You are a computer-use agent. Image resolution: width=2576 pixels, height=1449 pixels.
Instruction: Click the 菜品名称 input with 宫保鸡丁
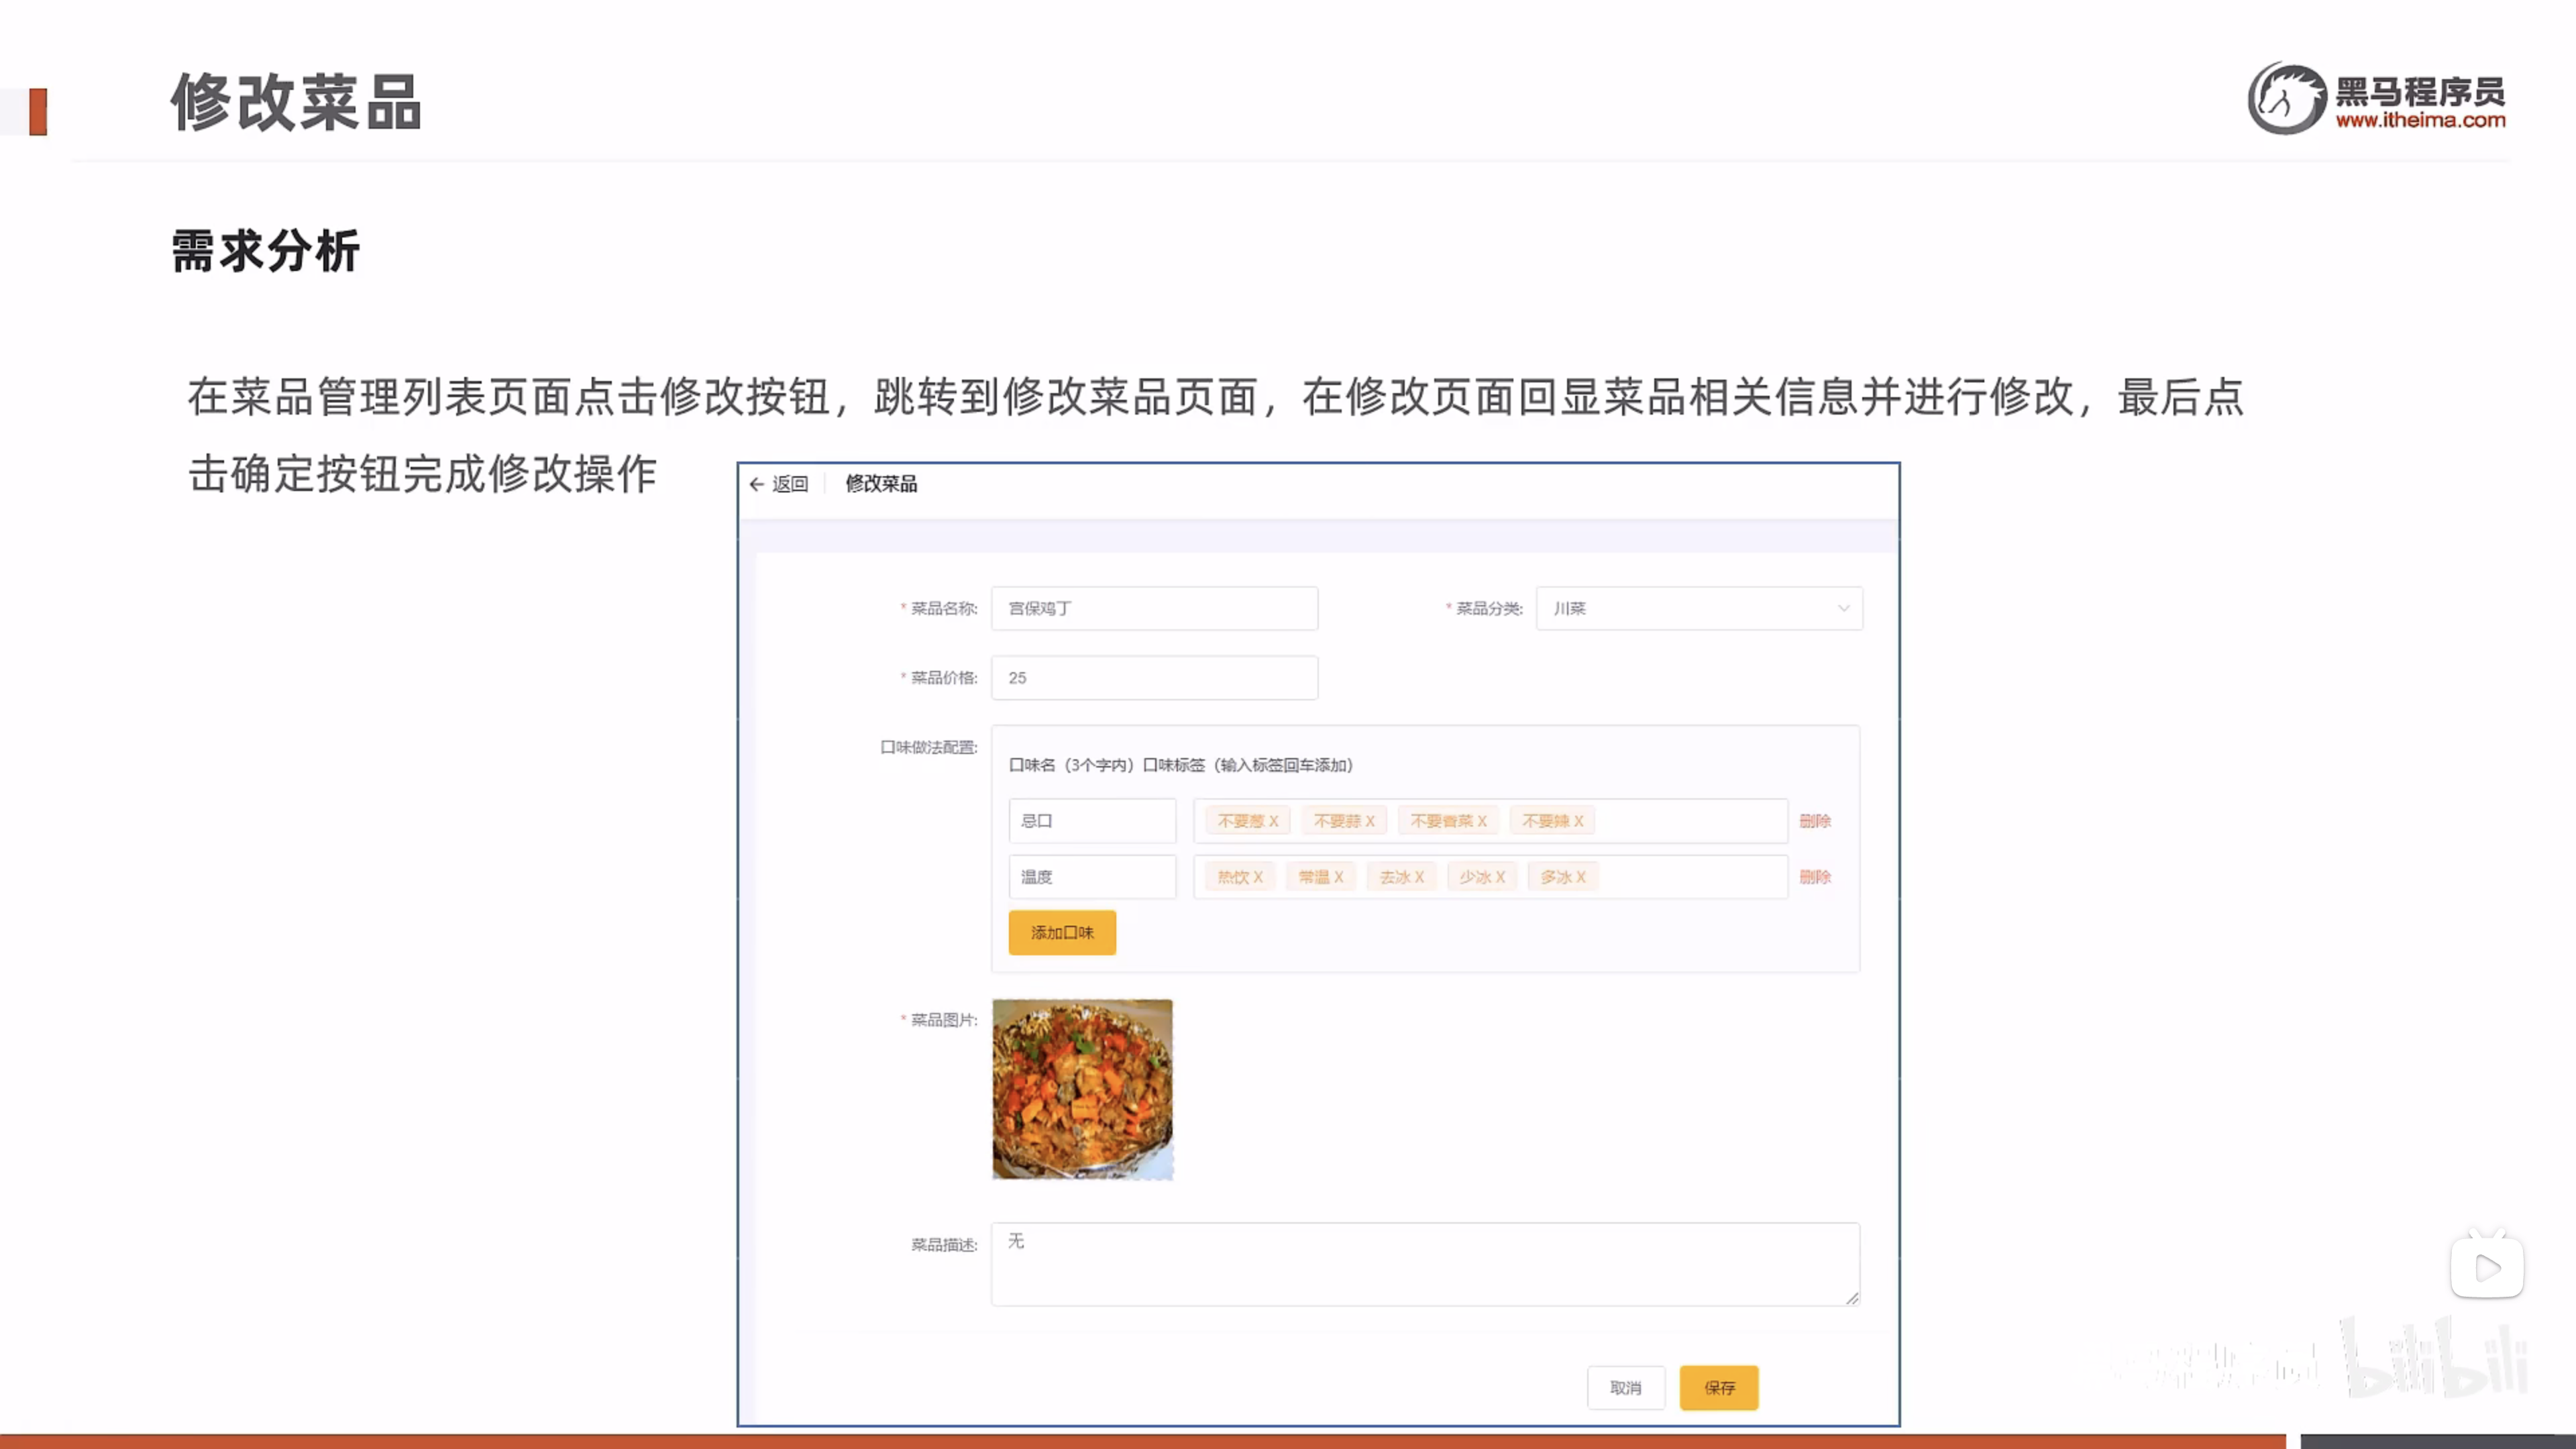(1154, 608)
